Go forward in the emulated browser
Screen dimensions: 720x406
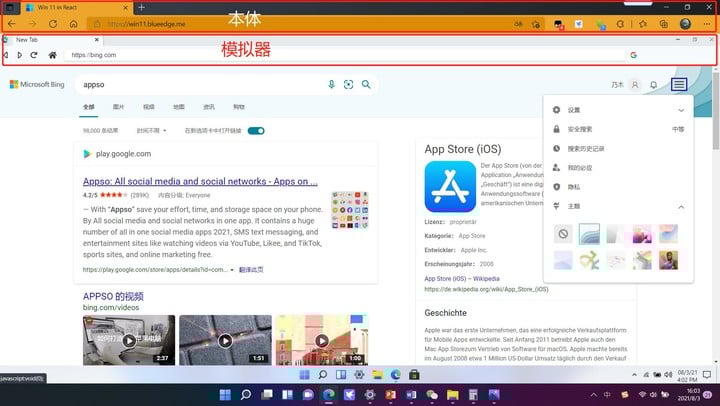[x=20, y=55]
